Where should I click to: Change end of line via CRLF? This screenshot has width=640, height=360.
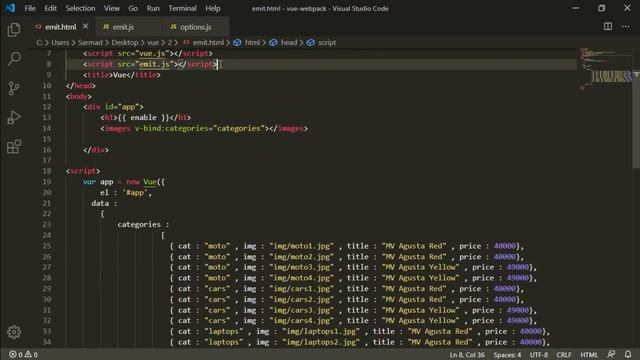pos(564,355)
